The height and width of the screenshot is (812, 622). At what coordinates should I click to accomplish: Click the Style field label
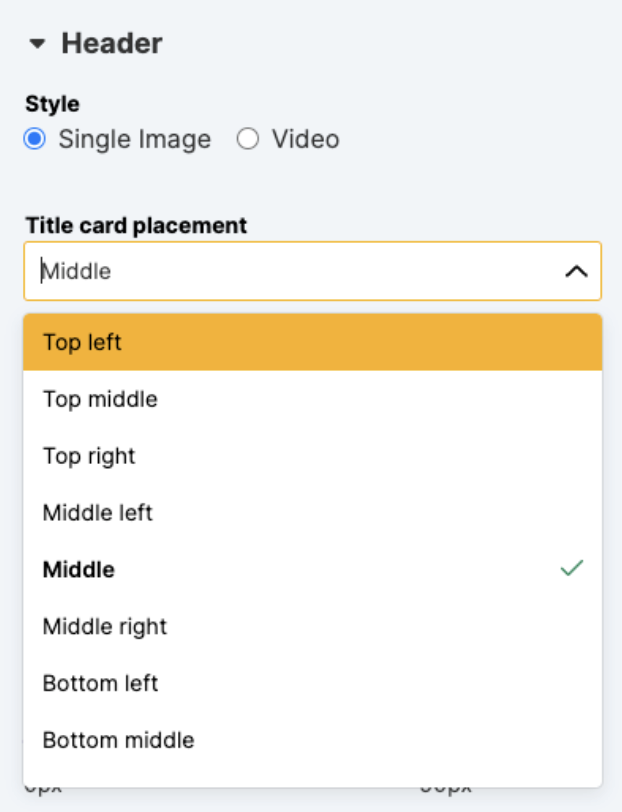(x=53, y=104)
